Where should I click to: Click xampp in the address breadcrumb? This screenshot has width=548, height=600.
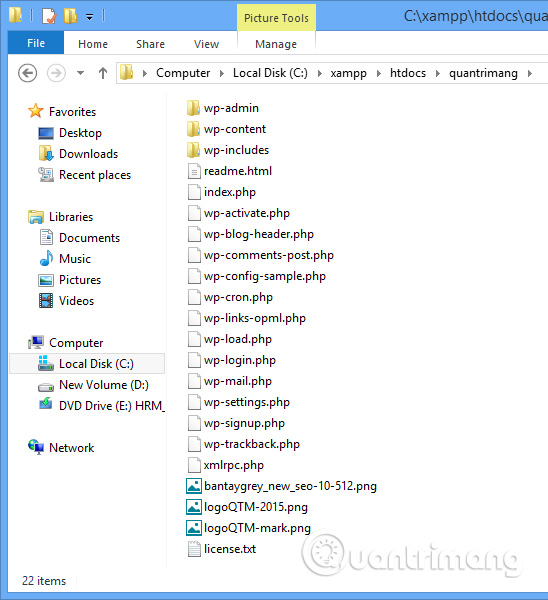pyautogui.click(x=349, y=73)
